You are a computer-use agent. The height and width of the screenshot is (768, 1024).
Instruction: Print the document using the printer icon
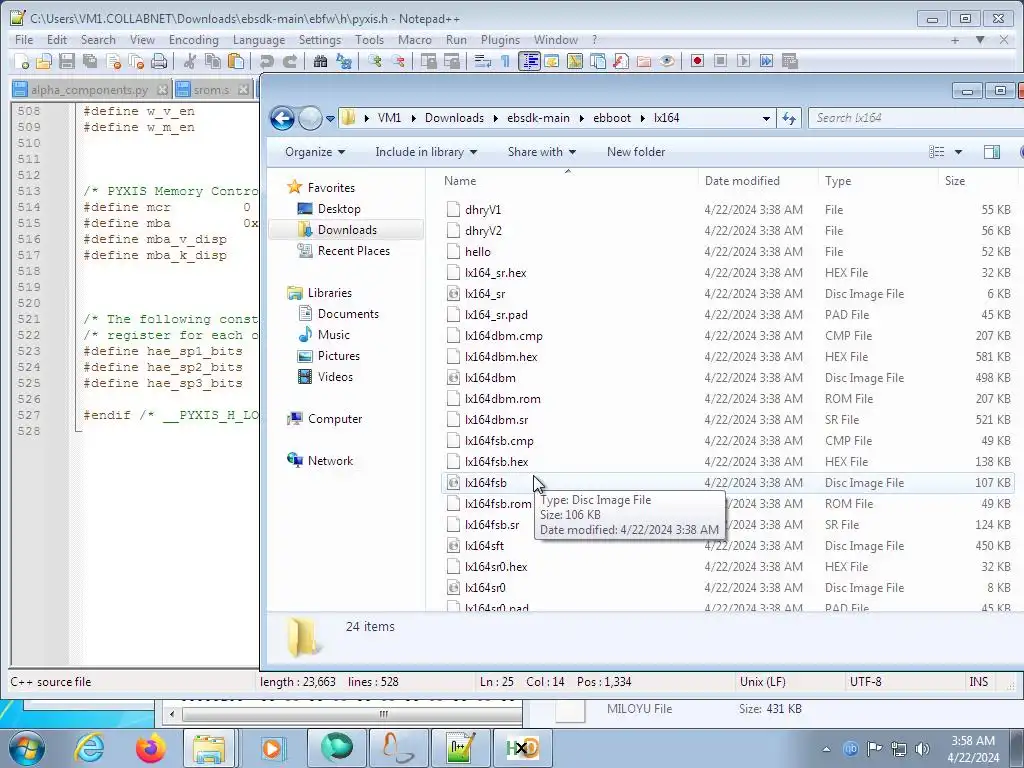(x=159, y=61)
